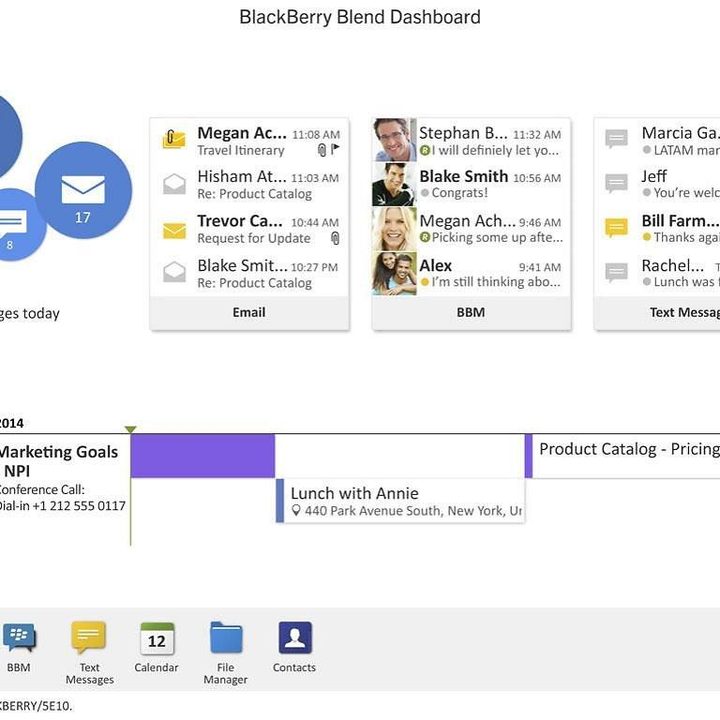Click message icon beside Jeff text

pyautogui.click(x=616, y=183)
